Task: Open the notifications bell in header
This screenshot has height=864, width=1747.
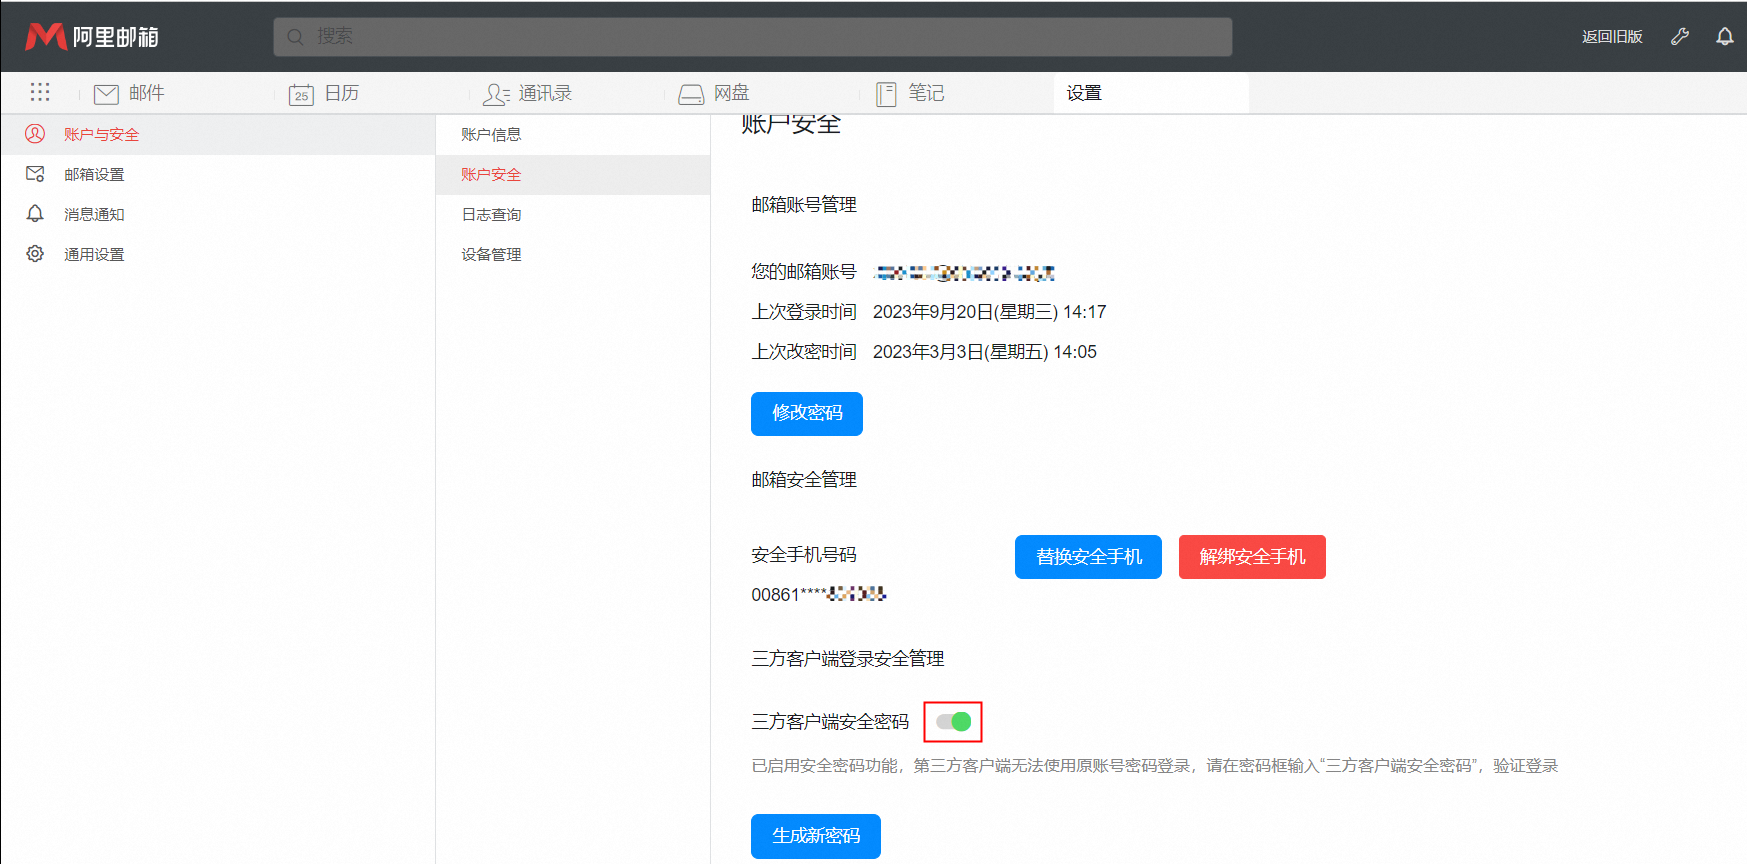Action: (x=1725, y=37)
